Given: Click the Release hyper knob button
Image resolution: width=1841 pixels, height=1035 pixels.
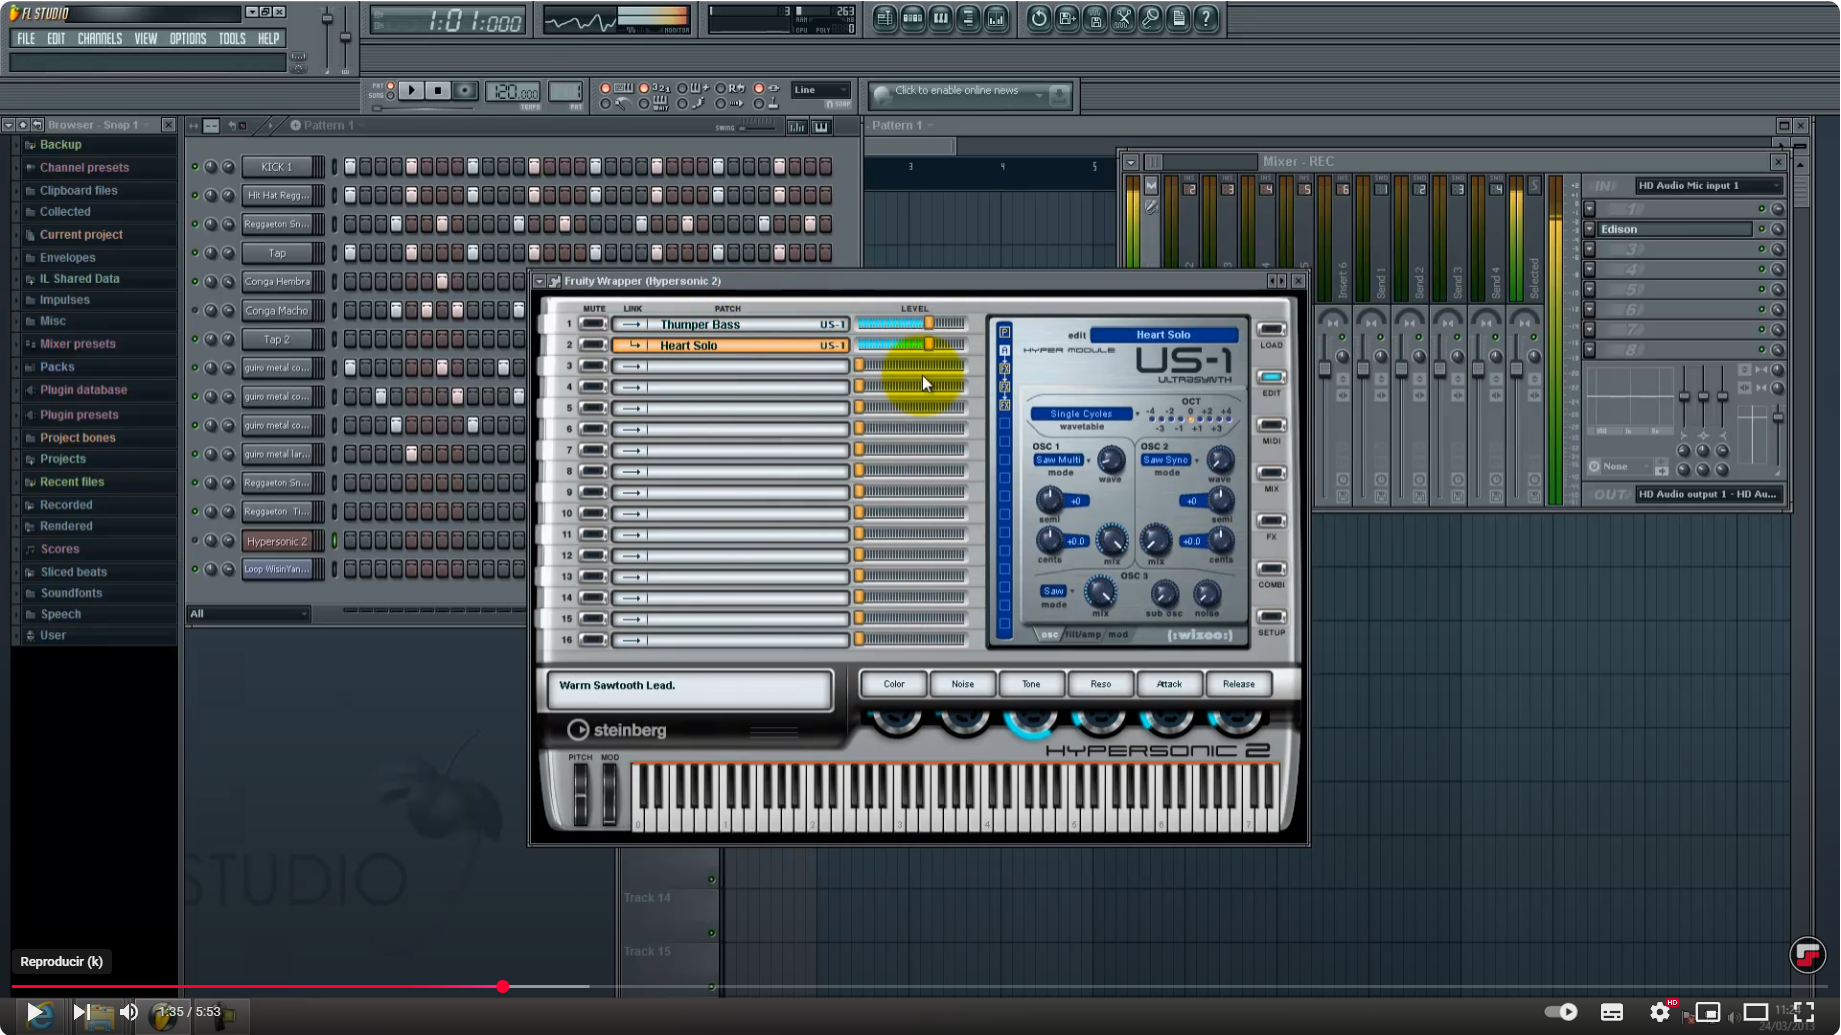Looking at the screenshot, I should [1239, 685].
